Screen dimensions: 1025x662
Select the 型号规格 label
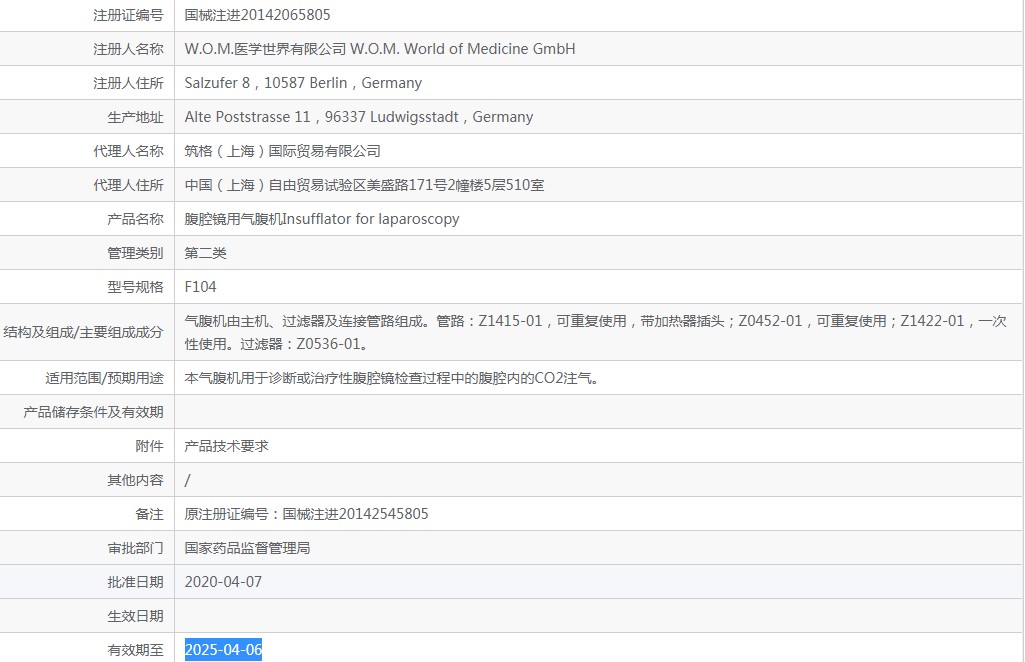coord(135,287)
